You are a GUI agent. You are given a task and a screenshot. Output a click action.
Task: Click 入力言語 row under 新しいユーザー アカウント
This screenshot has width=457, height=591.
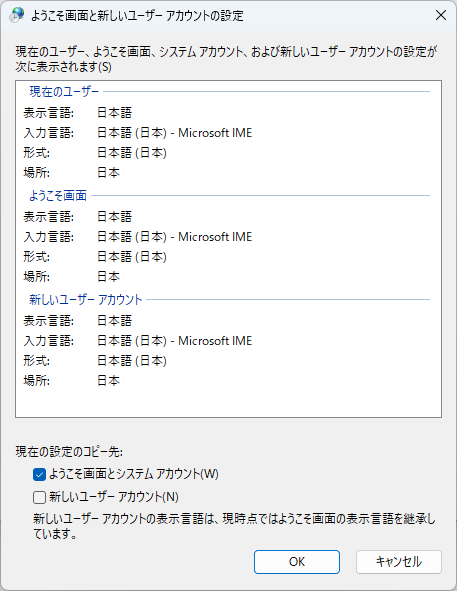(x=138, y=341)
